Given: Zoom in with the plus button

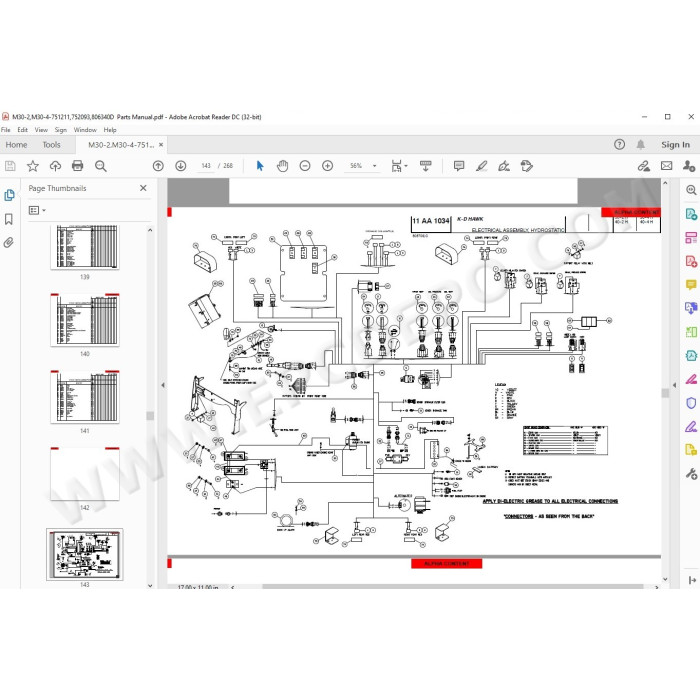Looking at the screenshot, I should tap(328, 166).
